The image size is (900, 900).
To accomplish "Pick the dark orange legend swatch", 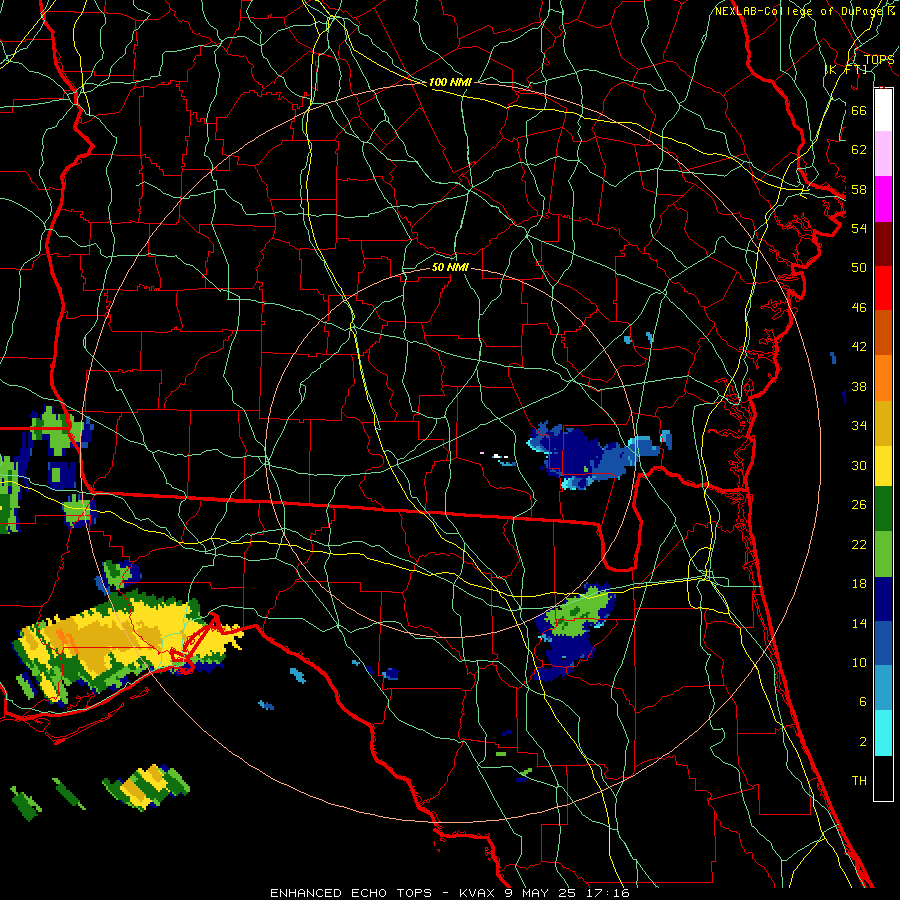I will pos(883,333).
